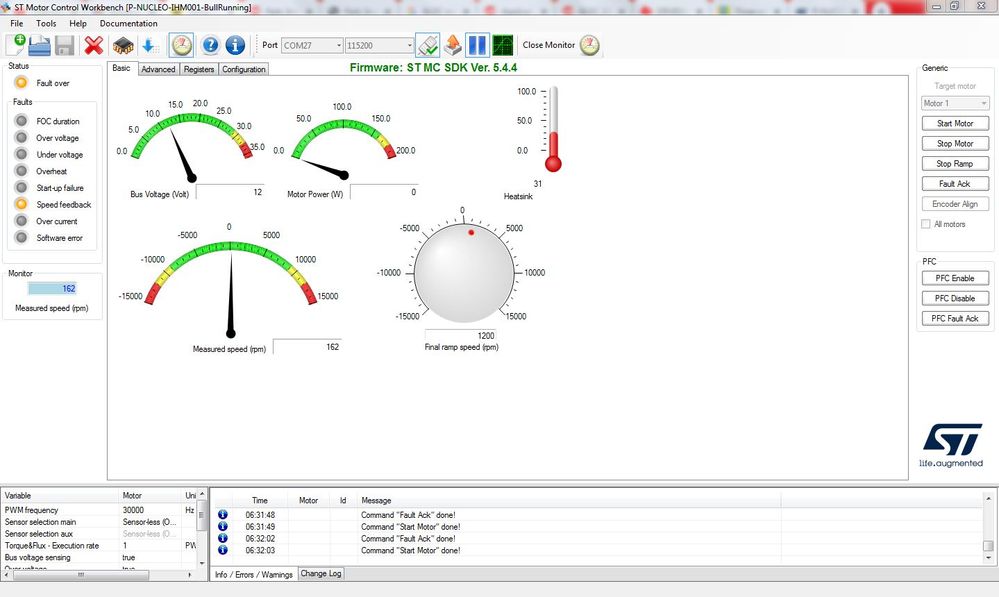
Task: Click info icon of 06:32:03 log entry
Action: [222, 550]
